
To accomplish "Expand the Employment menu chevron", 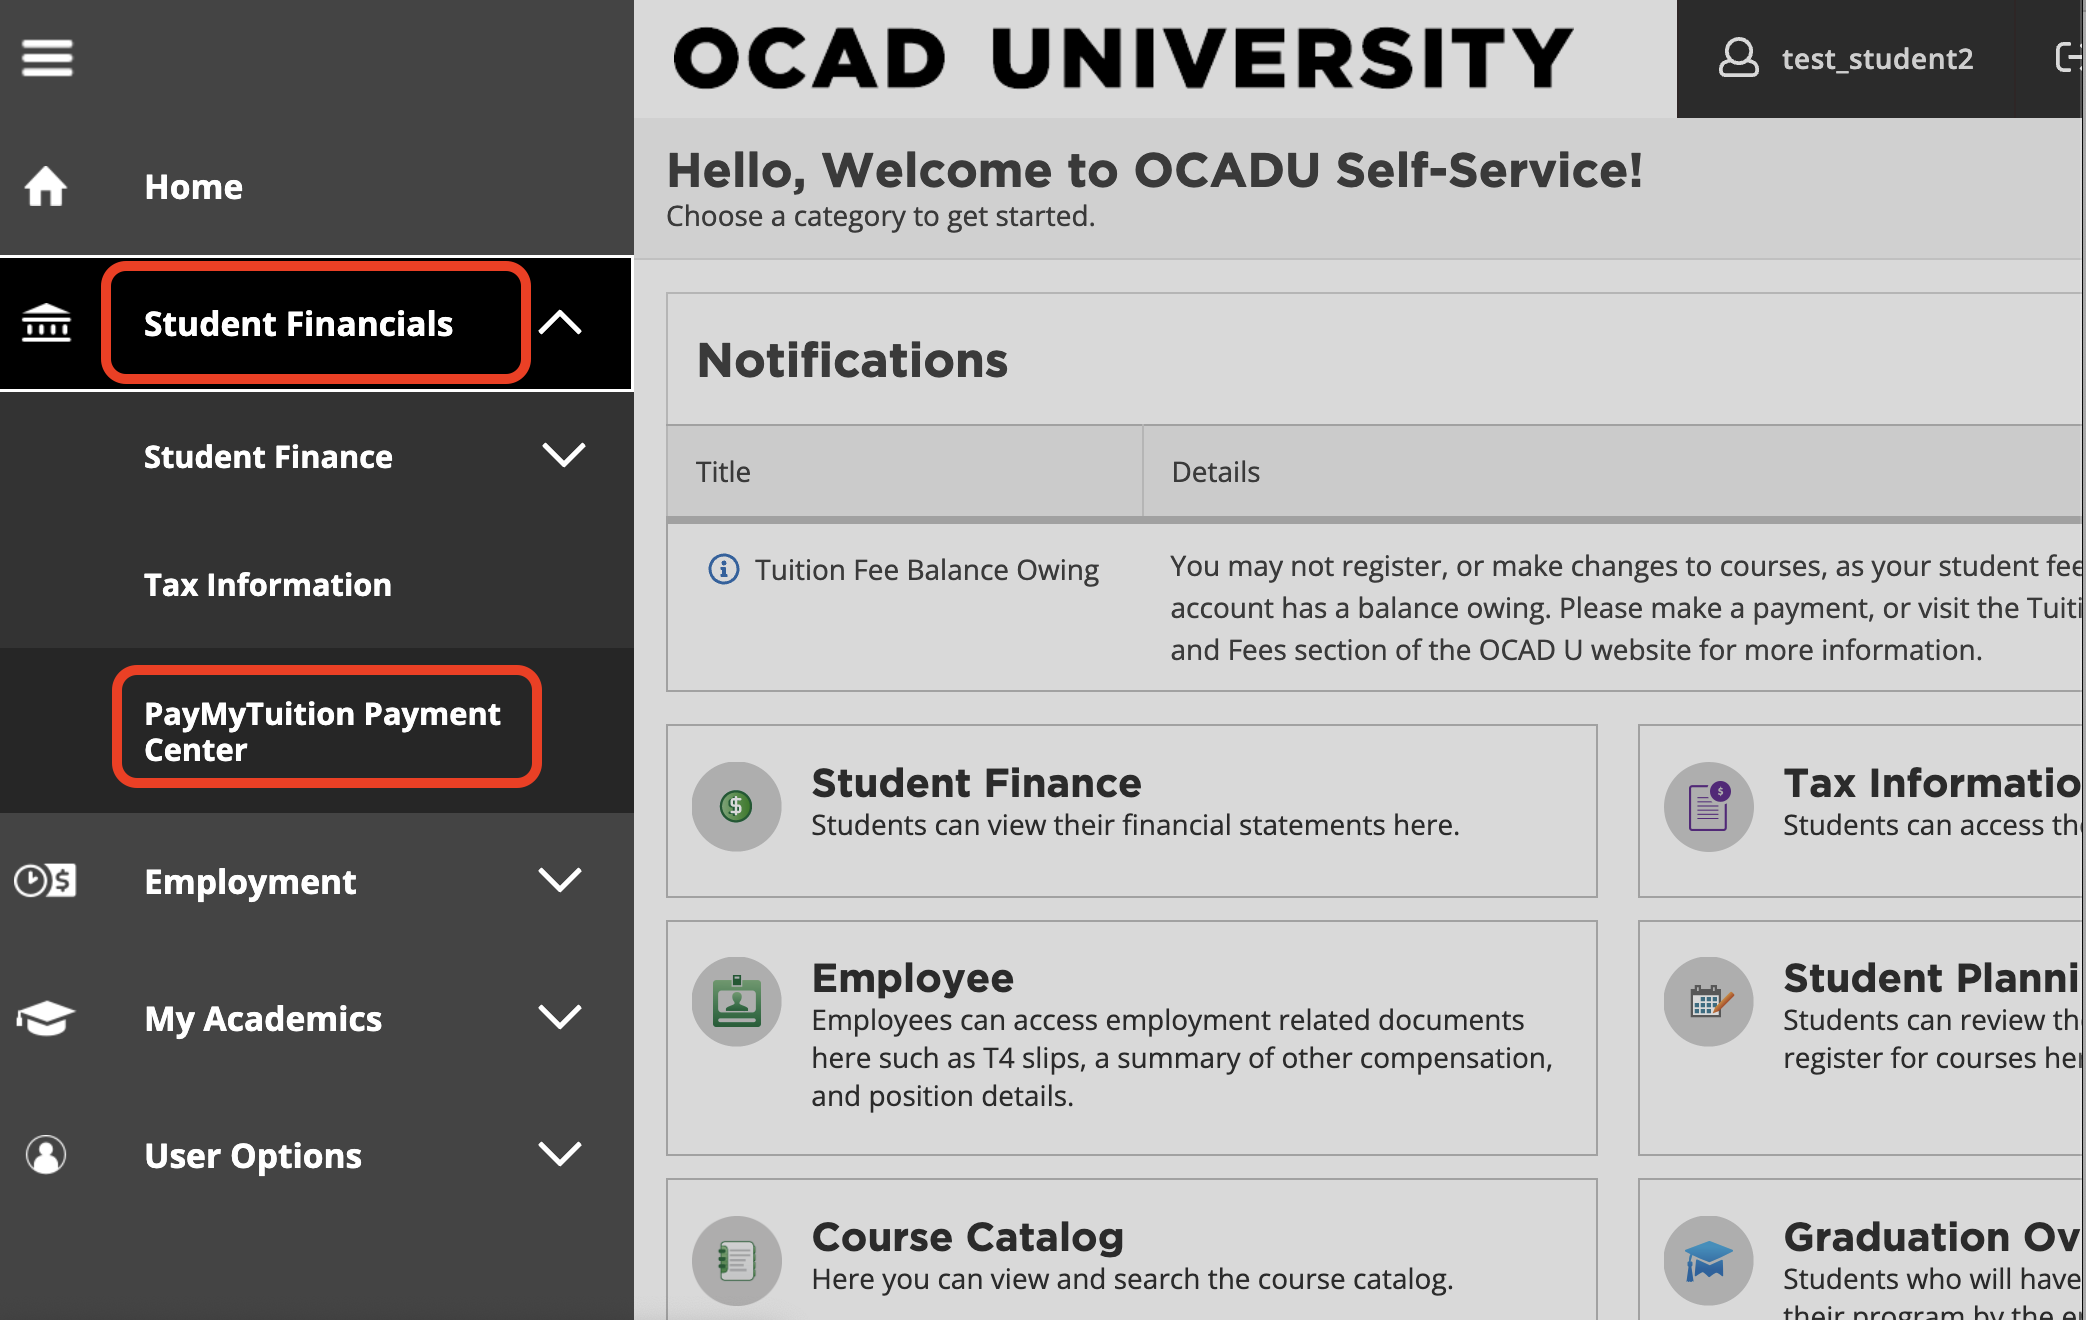I will click(560, 881).
